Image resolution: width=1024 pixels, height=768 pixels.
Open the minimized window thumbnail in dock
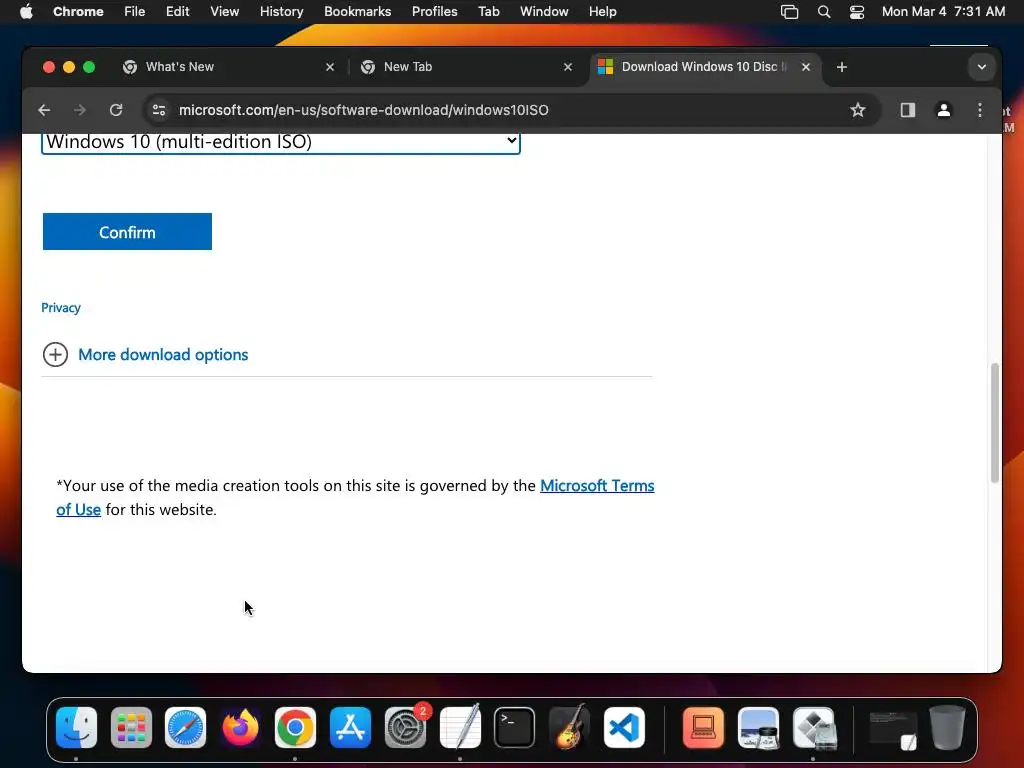[x=893, y=729]
